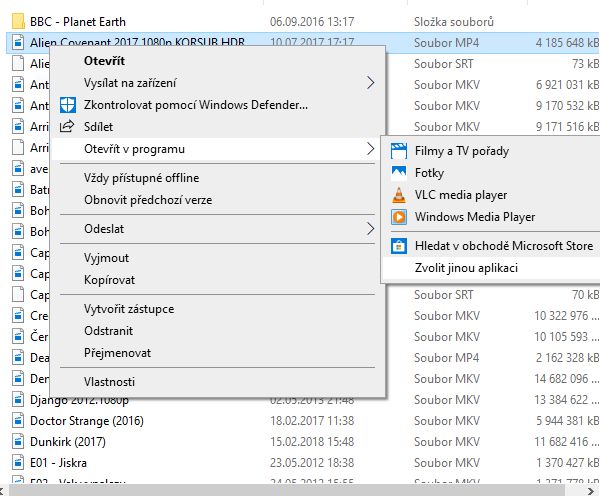The height and width of the screenshot is (496, 600).
Task: Expand arrow next to Otevřít v programu
Action: tap(370, 149)
